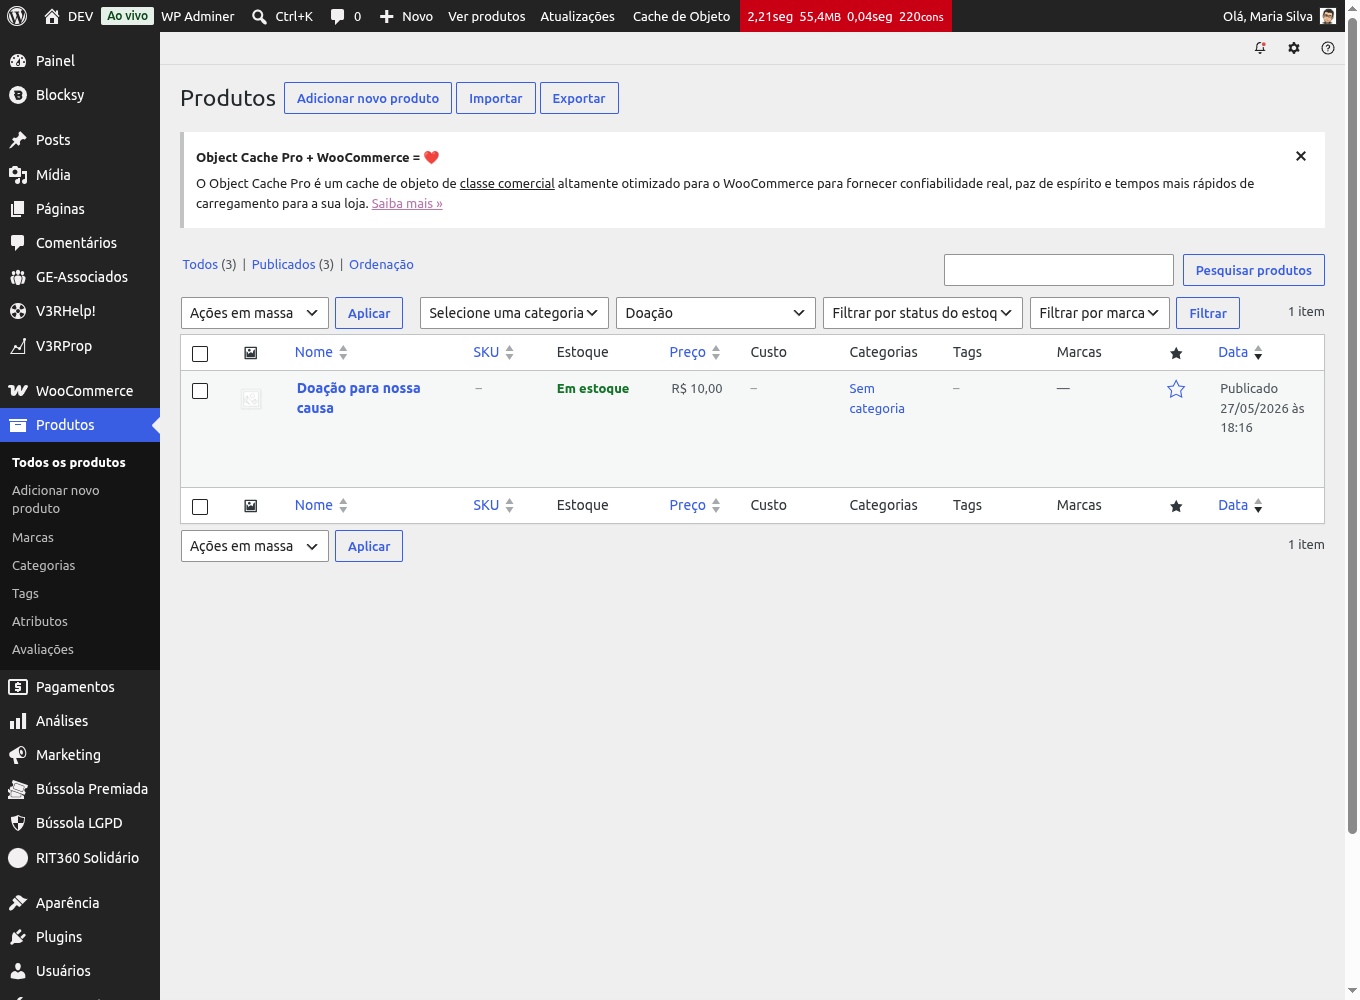The height and width of the screenshot is (1000, 1360).
Task: Open Filtrar por marca dropdown
Action: click(x=1100, y=313)
